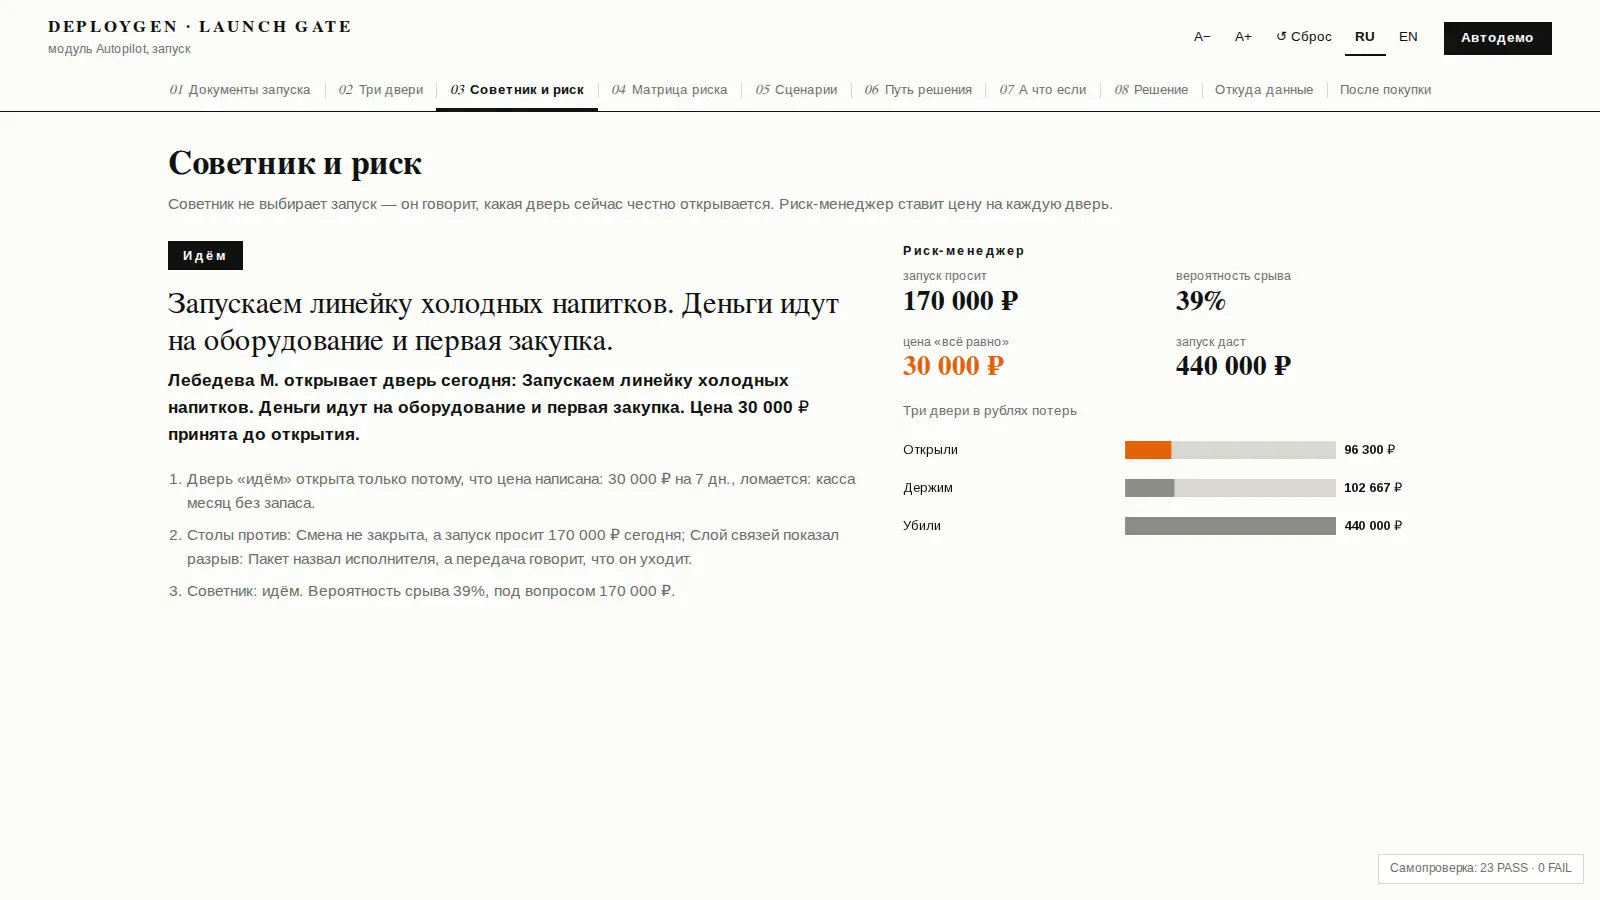The image size is (1600, 900).
Task: Open tab 04 Матрица риска
Action: (x=670, y=90)
